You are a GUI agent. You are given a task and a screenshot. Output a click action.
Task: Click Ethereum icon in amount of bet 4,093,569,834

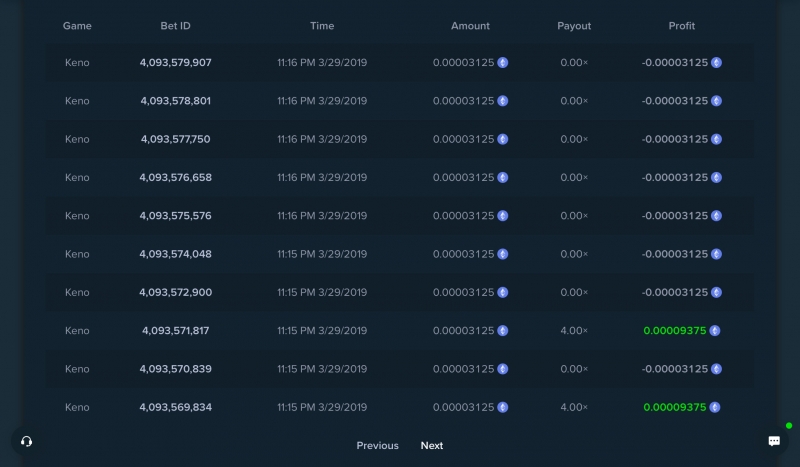point(503,407)
